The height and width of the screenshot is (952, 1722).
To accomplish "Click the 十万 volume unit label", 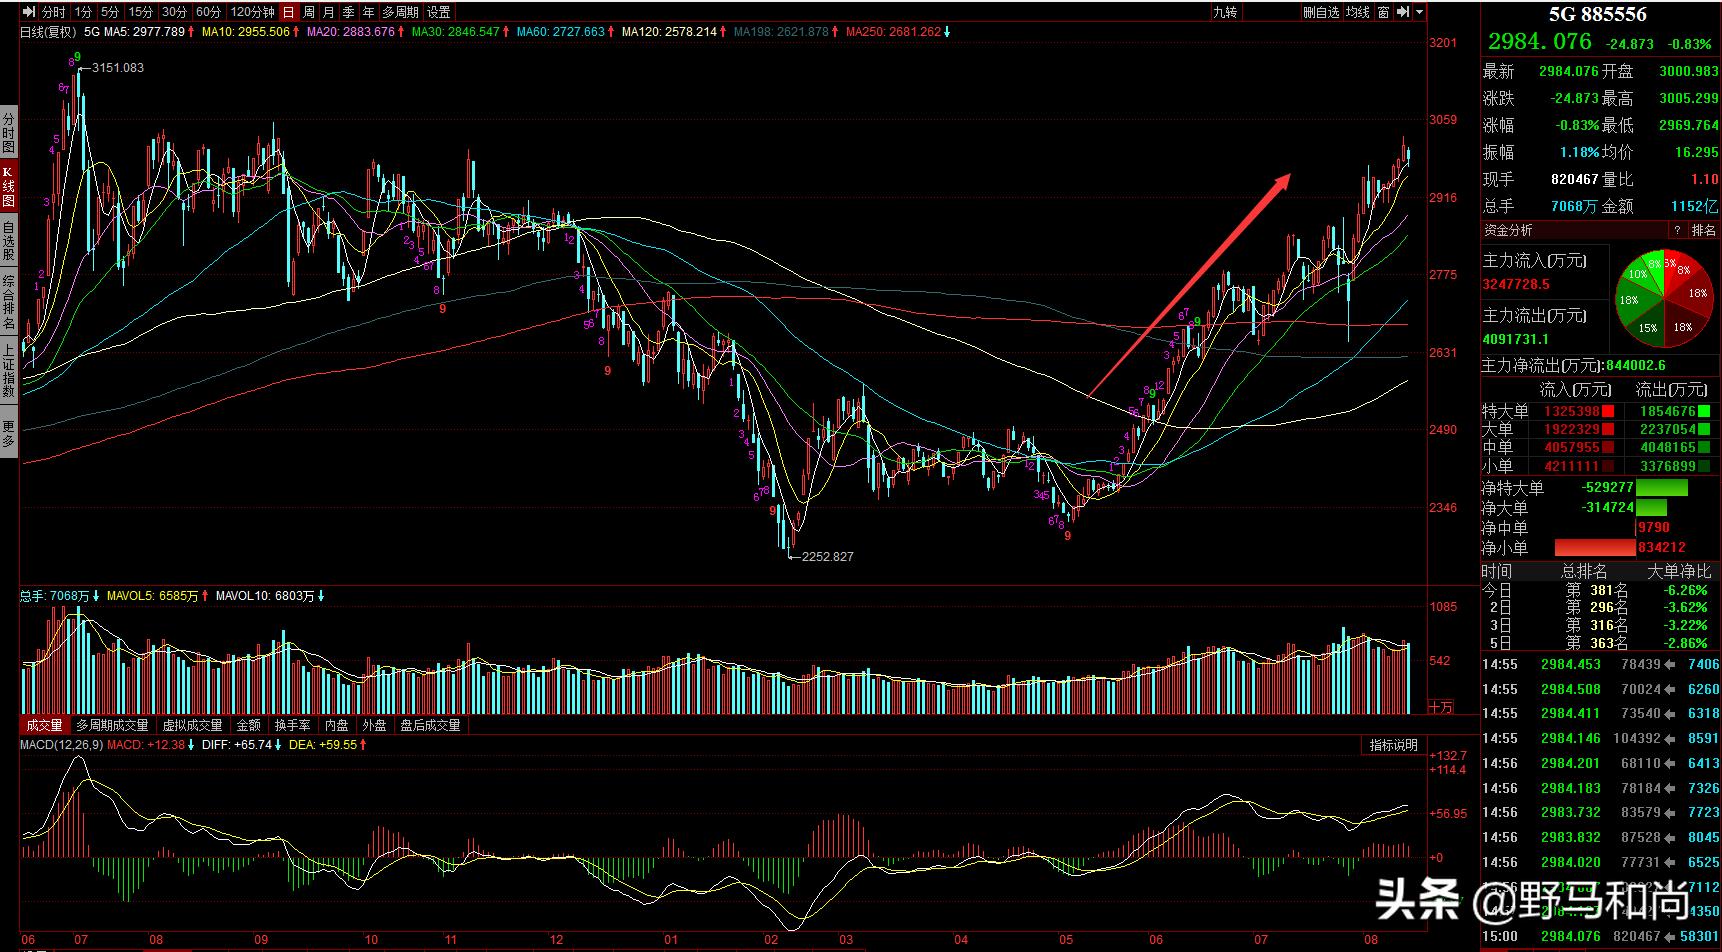I will [1441, 706].
